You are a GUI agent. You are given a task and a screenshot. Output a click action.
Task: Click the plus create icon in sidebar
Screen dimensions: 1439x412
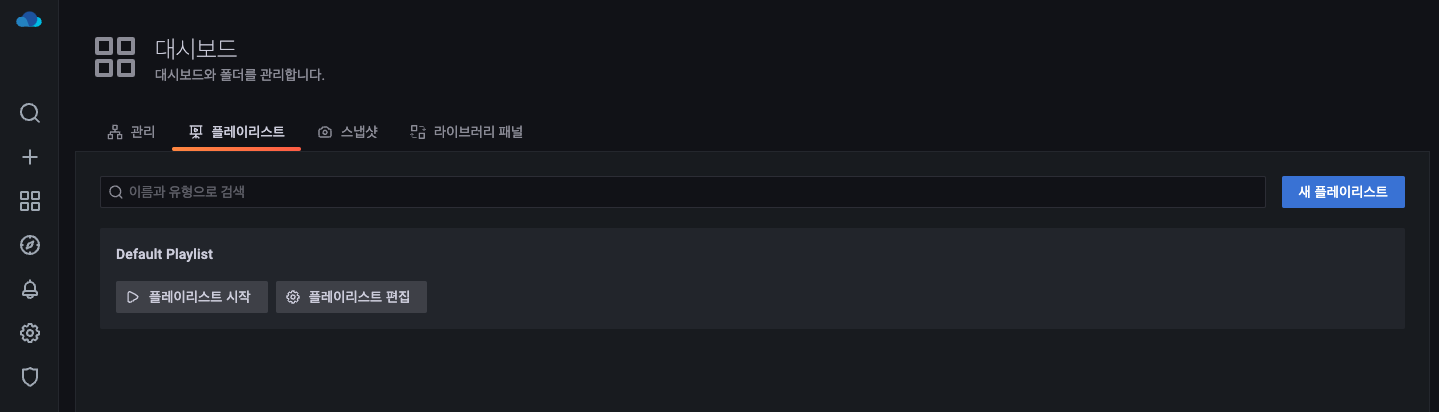click(30, 157)
